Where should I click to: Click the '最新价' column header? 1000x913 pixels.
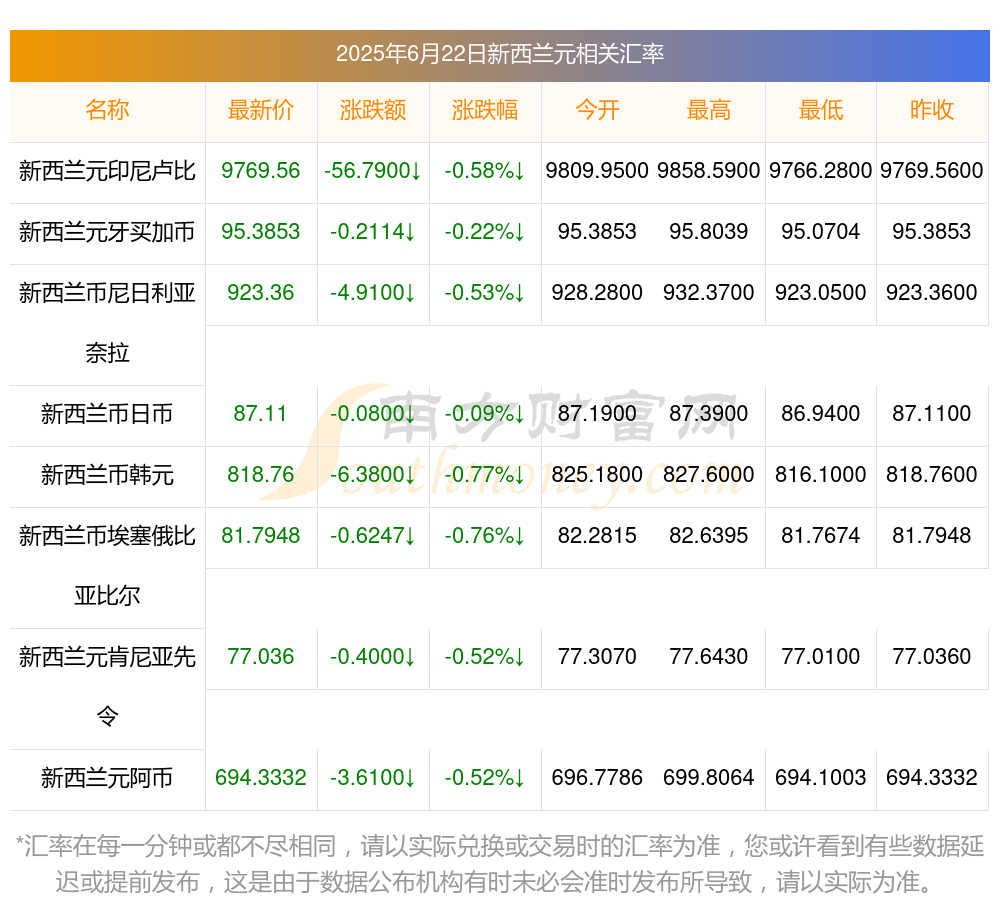pyautogui.click(x=261, y=110)
